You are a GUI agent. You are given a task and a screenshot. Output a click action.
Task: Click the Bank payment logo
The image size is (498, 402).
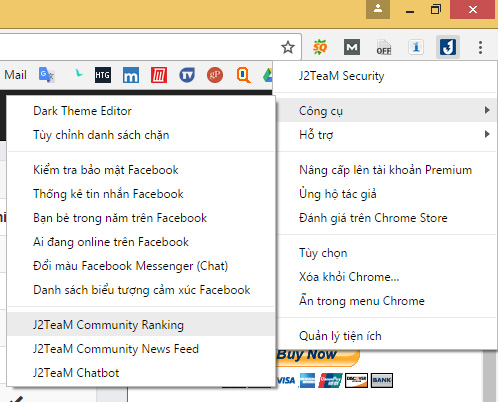382,380
